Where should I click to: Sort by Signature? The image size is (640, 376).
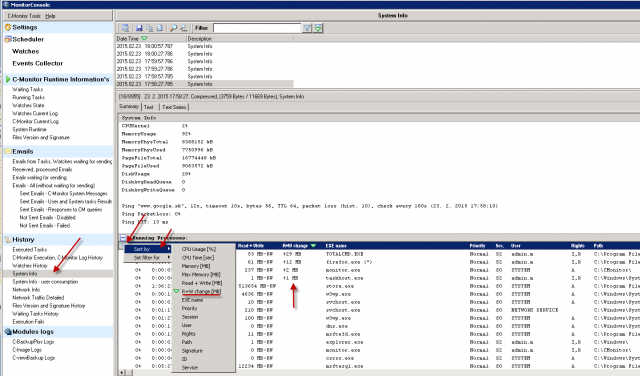(192, 351)
